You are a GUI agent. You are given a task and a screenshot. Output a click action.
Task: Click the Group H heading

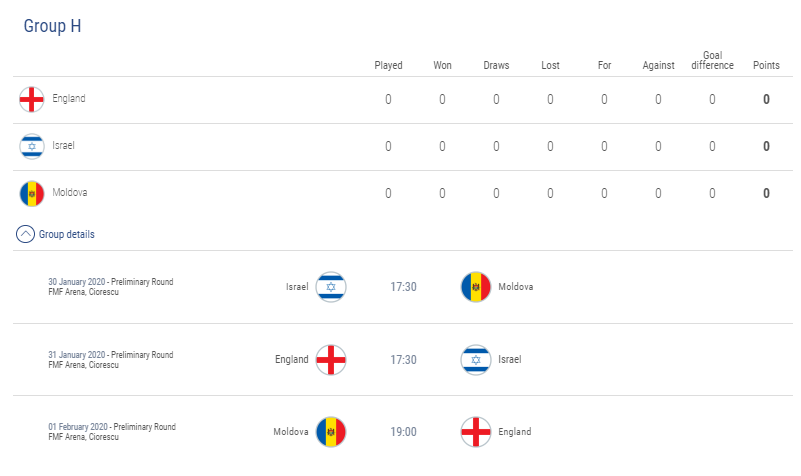pos(52,26)
